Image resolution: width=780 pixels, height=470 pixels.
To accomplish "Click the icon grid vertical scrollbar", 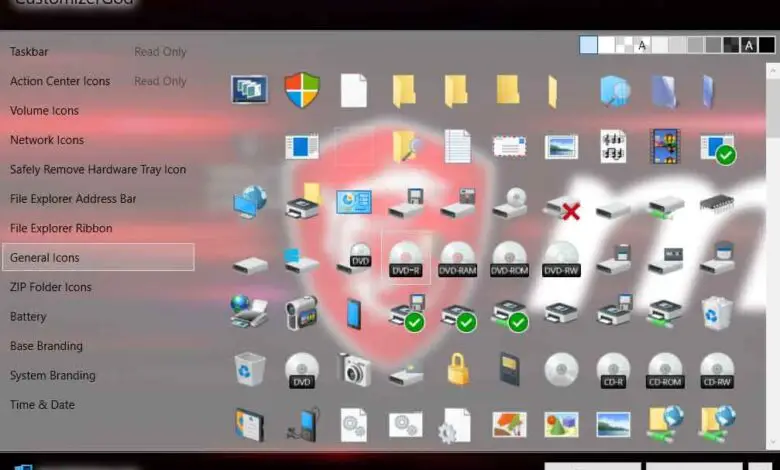I will pyautogui.click(x=773, y=256).
